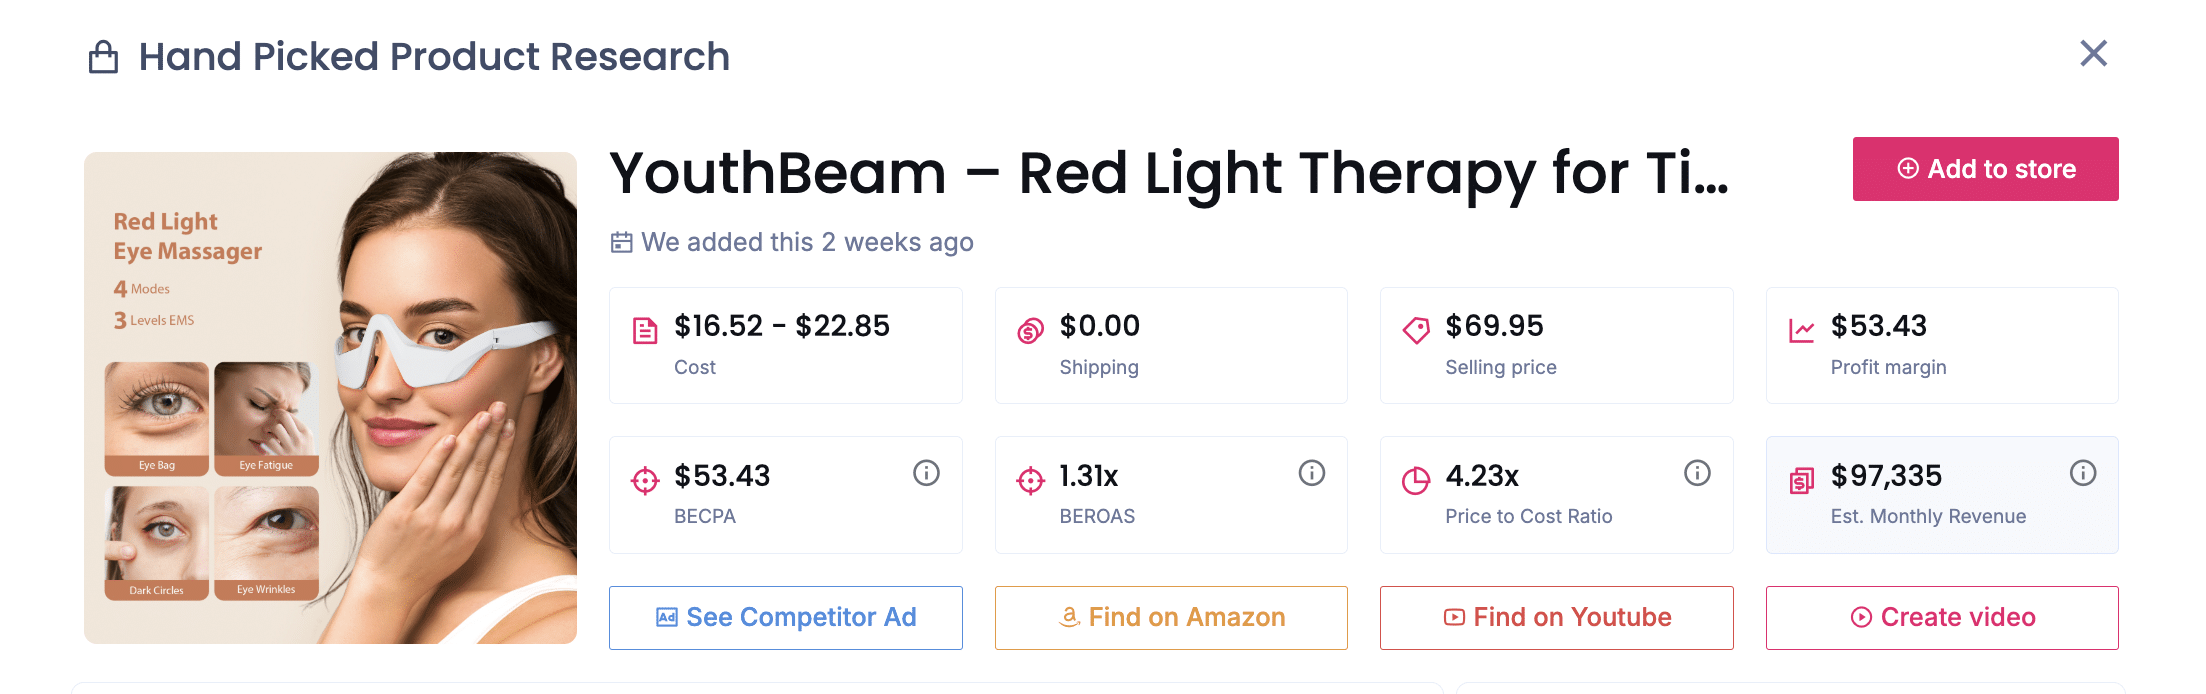Screen dimensions: 2206x694
Task: Click the Create video play icon
Action: point(1862,617)
